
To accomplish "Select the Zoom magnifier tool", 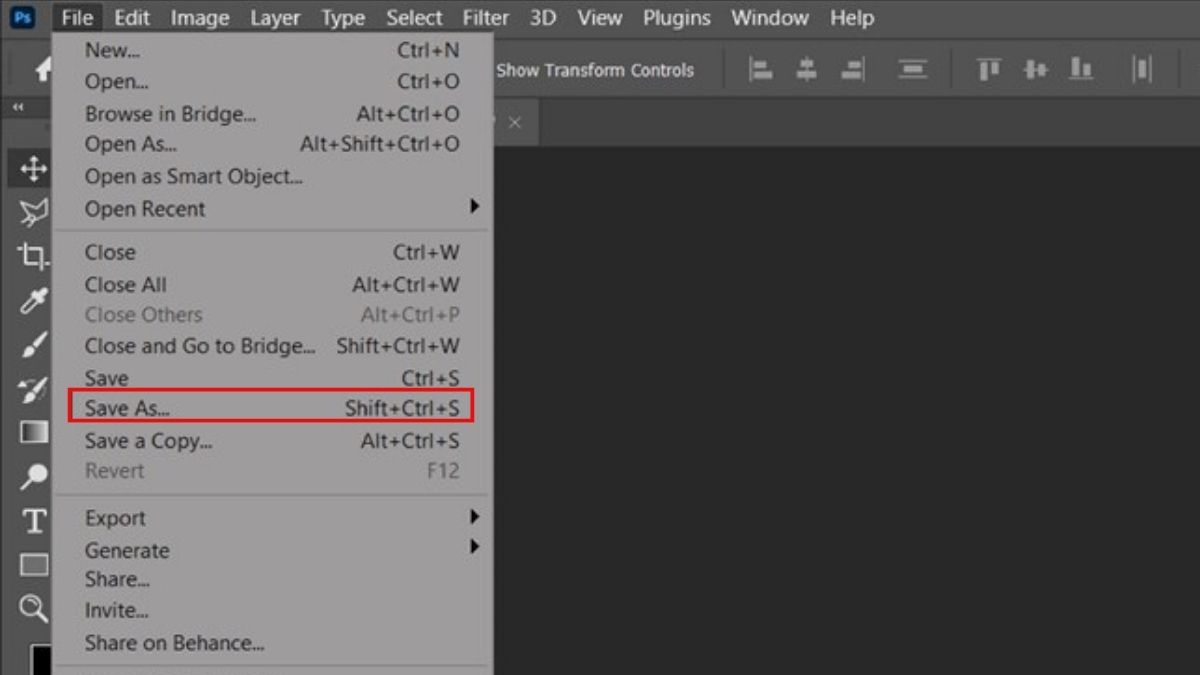I will point(34,608).
